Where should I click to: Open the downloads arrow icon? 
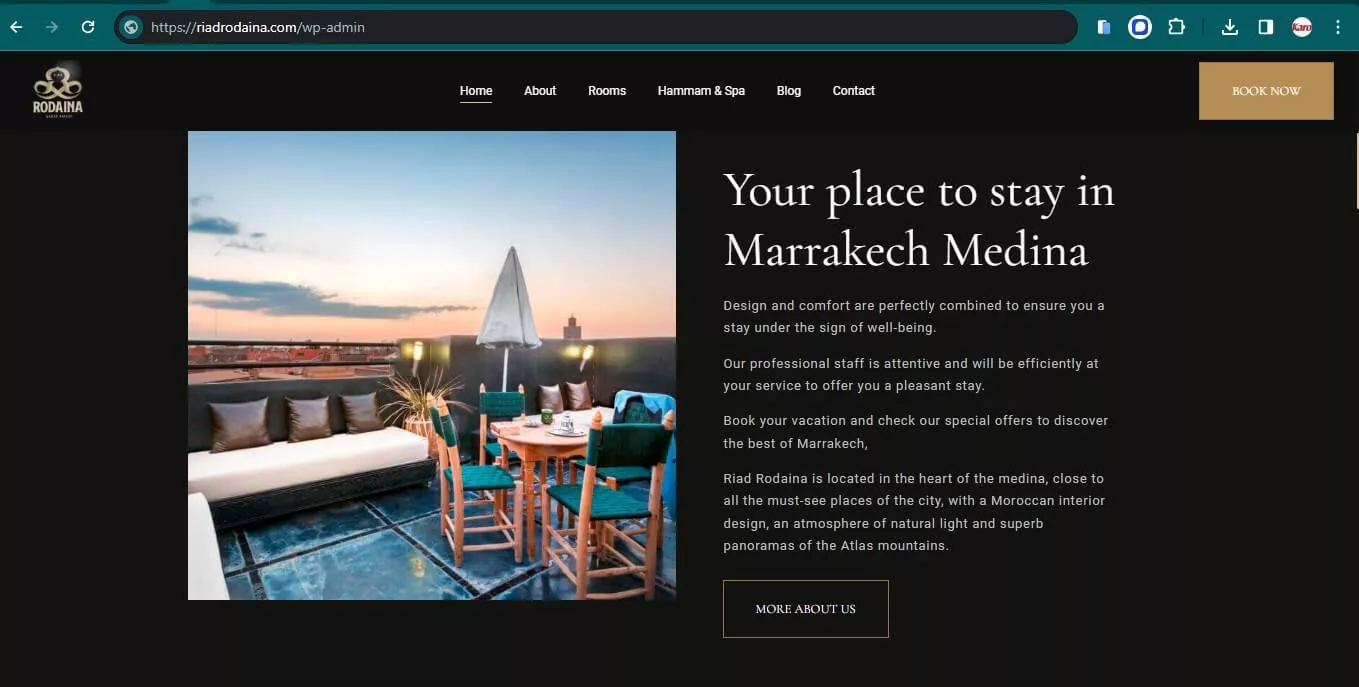click(1230, 27)
